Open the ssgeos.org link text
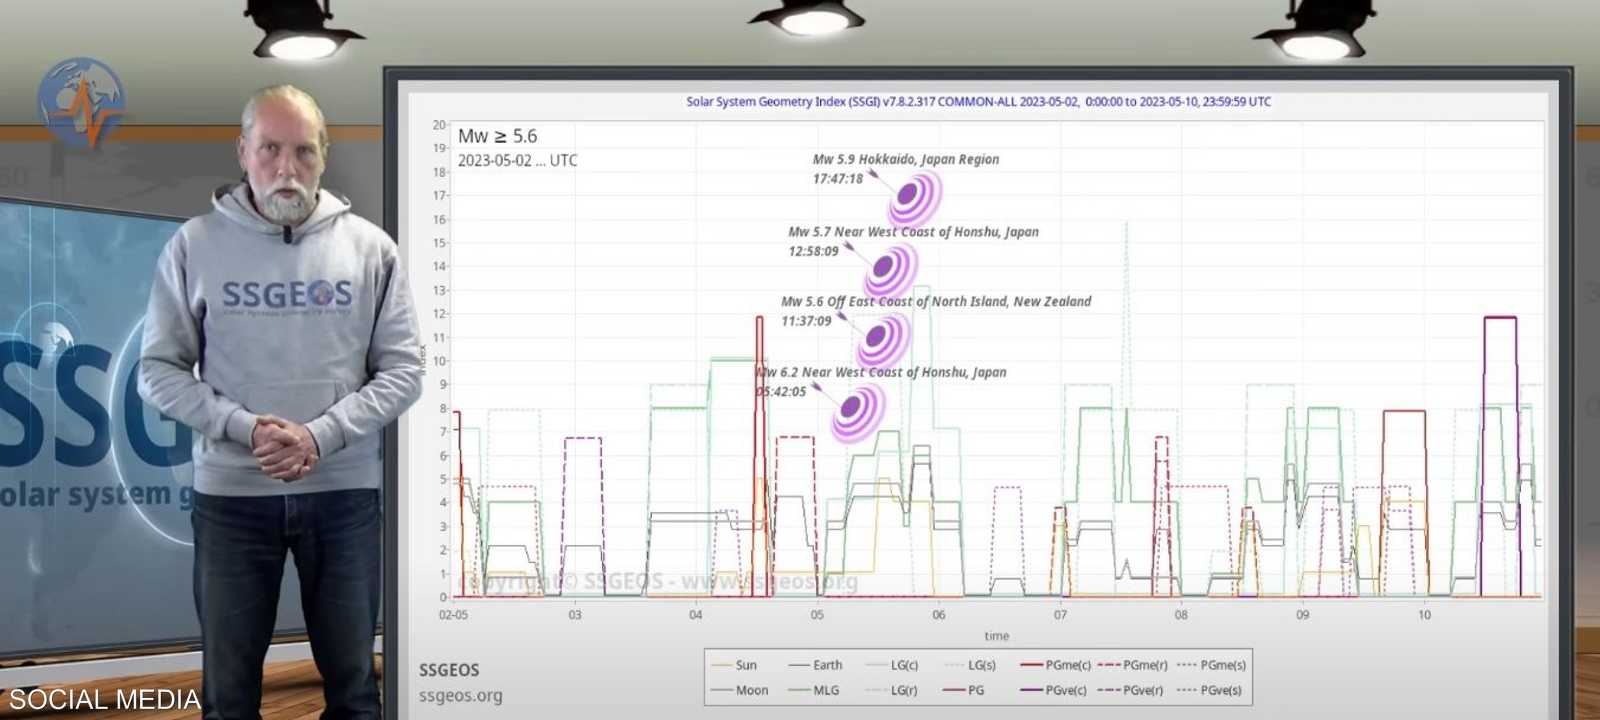Viewport: 1600px width, 720px height. (460, 695)
